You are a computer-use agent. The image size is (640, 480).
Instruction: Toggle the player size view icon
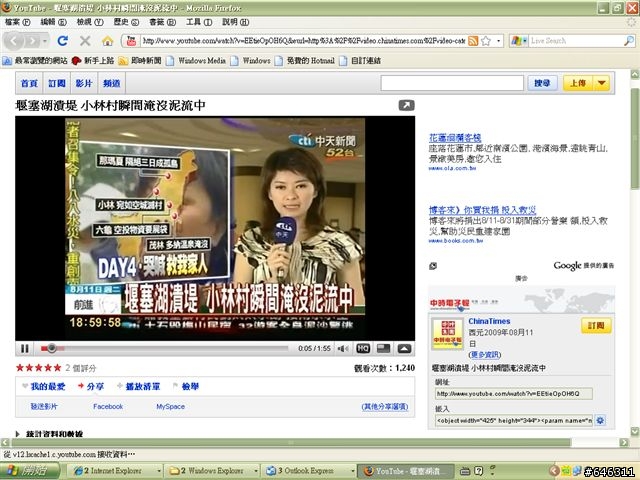point(383,348)
